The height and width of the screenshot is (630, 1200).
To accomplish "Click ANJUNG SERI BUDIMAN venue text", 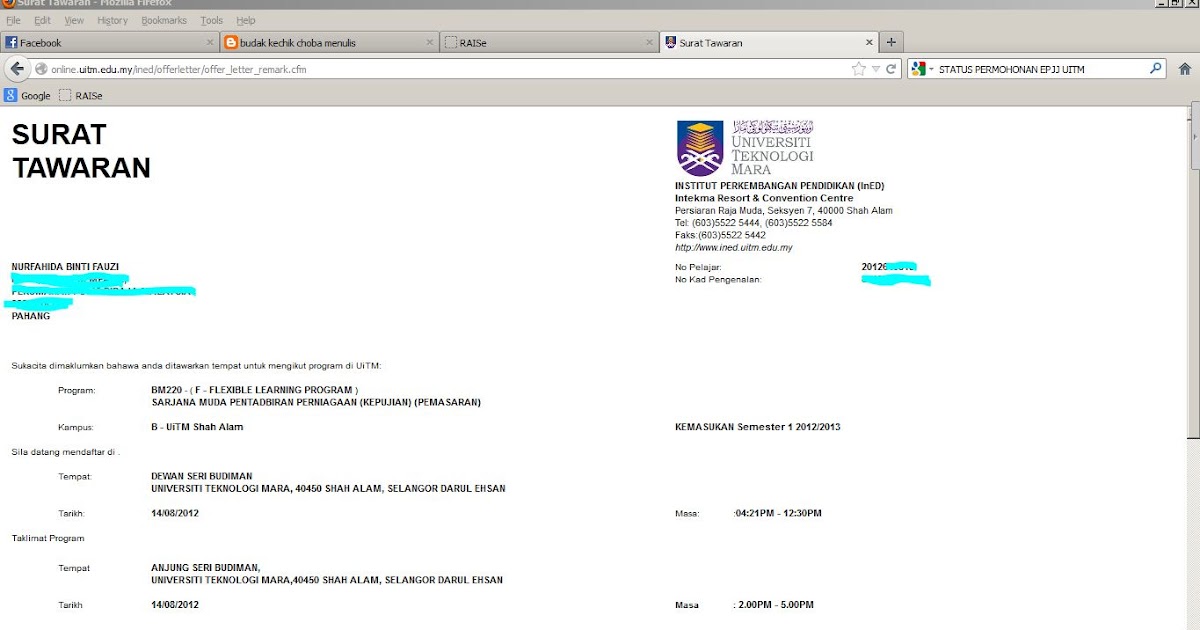I will click(205, 567).
